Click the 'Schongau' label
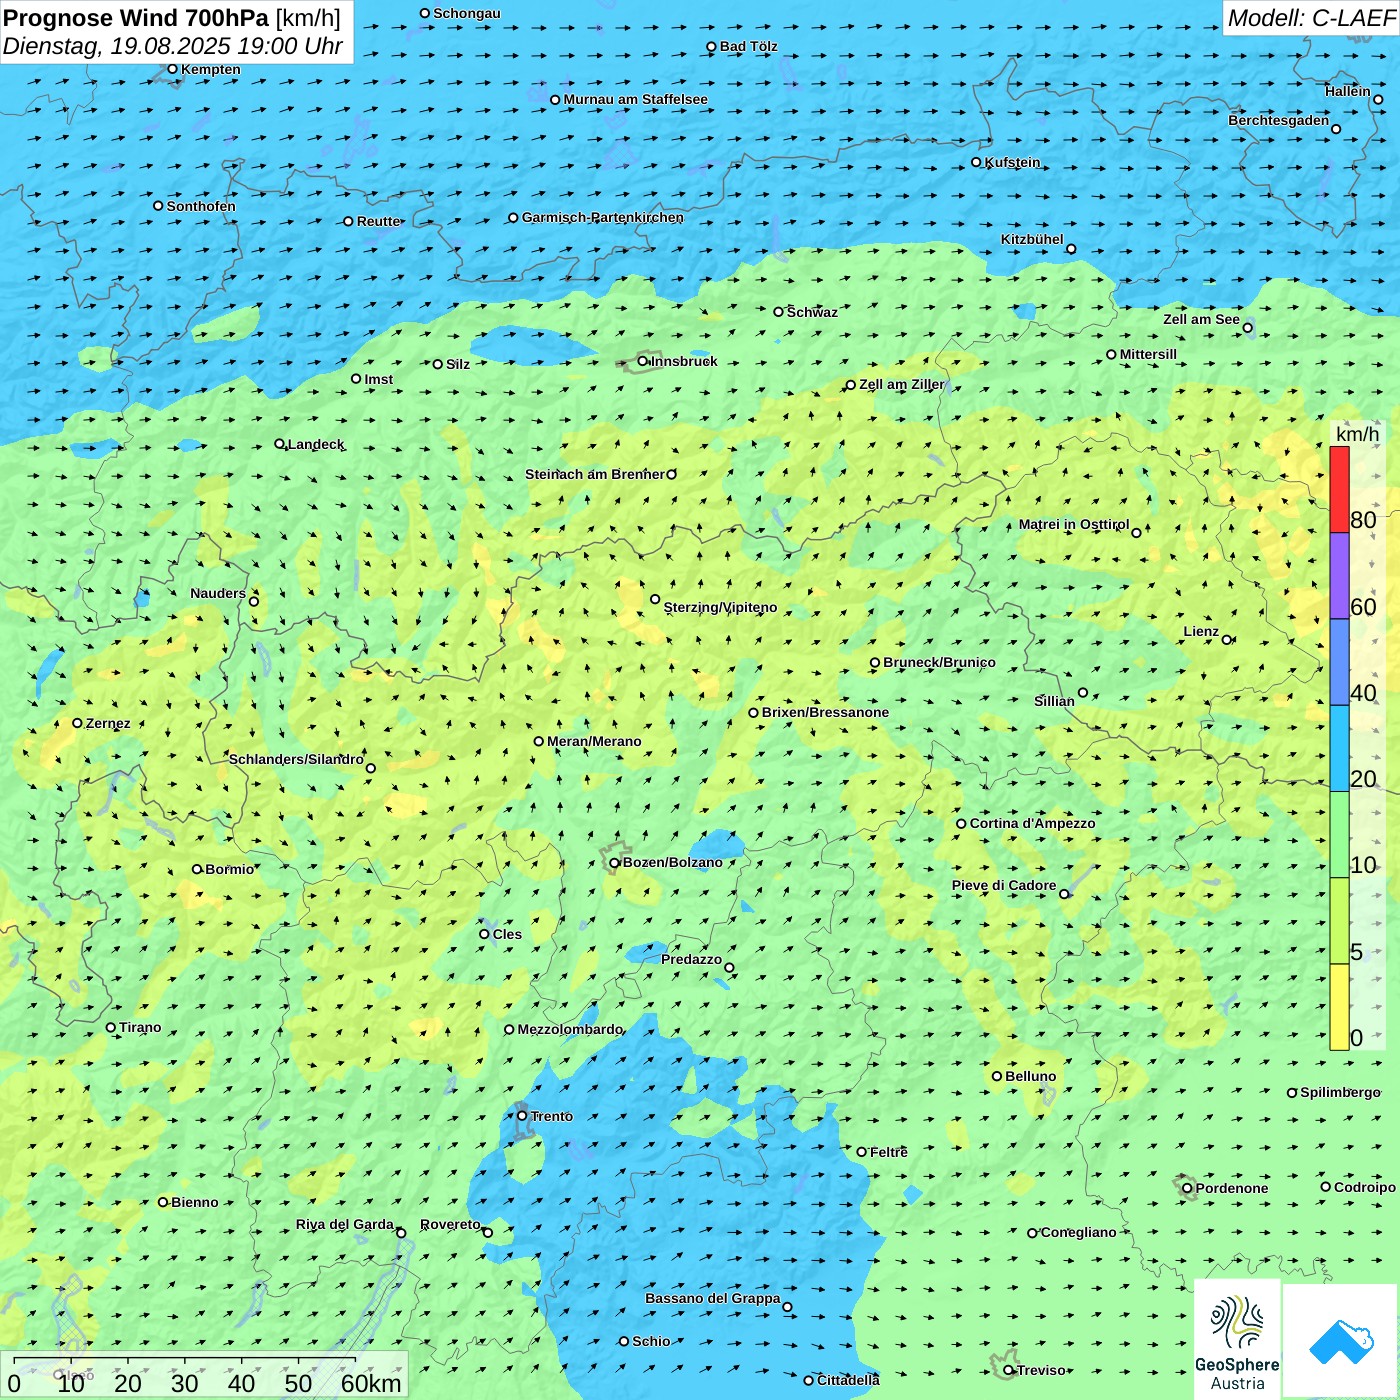 pyautogui.click(x=467, y=13)
